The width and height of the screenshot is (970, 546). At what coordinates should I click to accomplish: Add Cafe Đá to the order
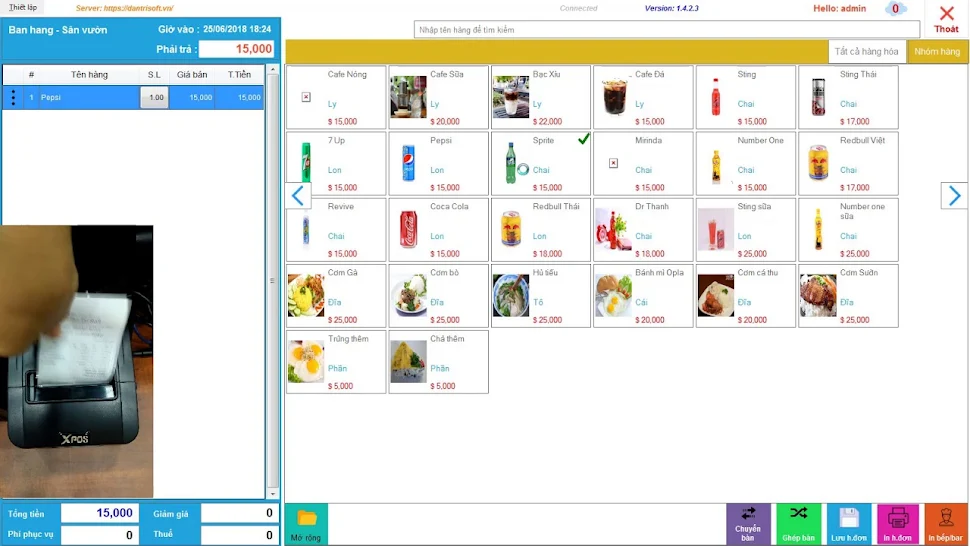643,97
